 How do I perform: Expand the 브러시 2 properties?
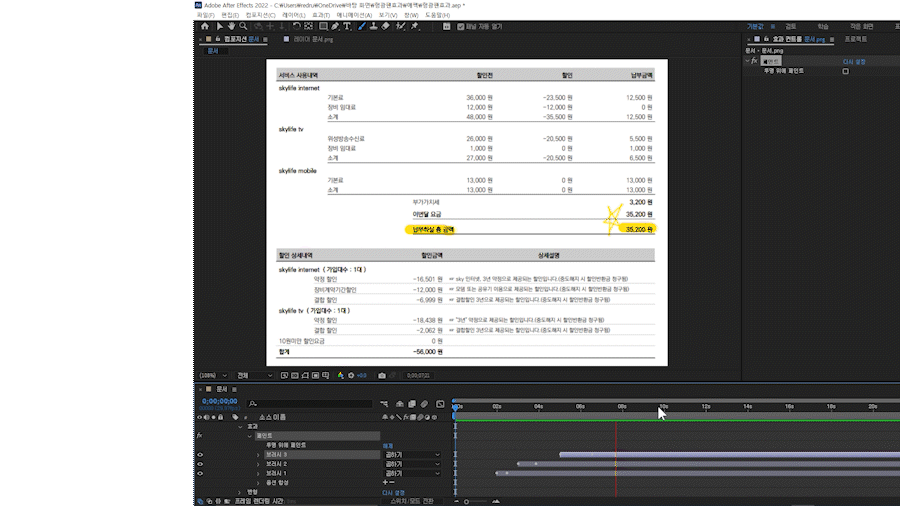tap(258, 464)
